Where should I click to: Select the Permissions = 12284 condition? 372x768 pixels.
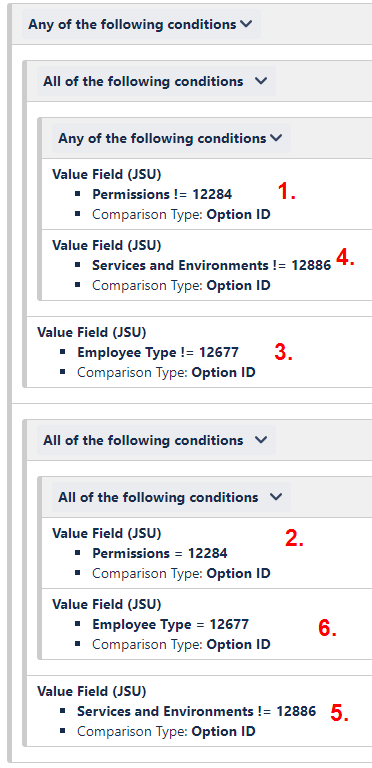(160, 553)
